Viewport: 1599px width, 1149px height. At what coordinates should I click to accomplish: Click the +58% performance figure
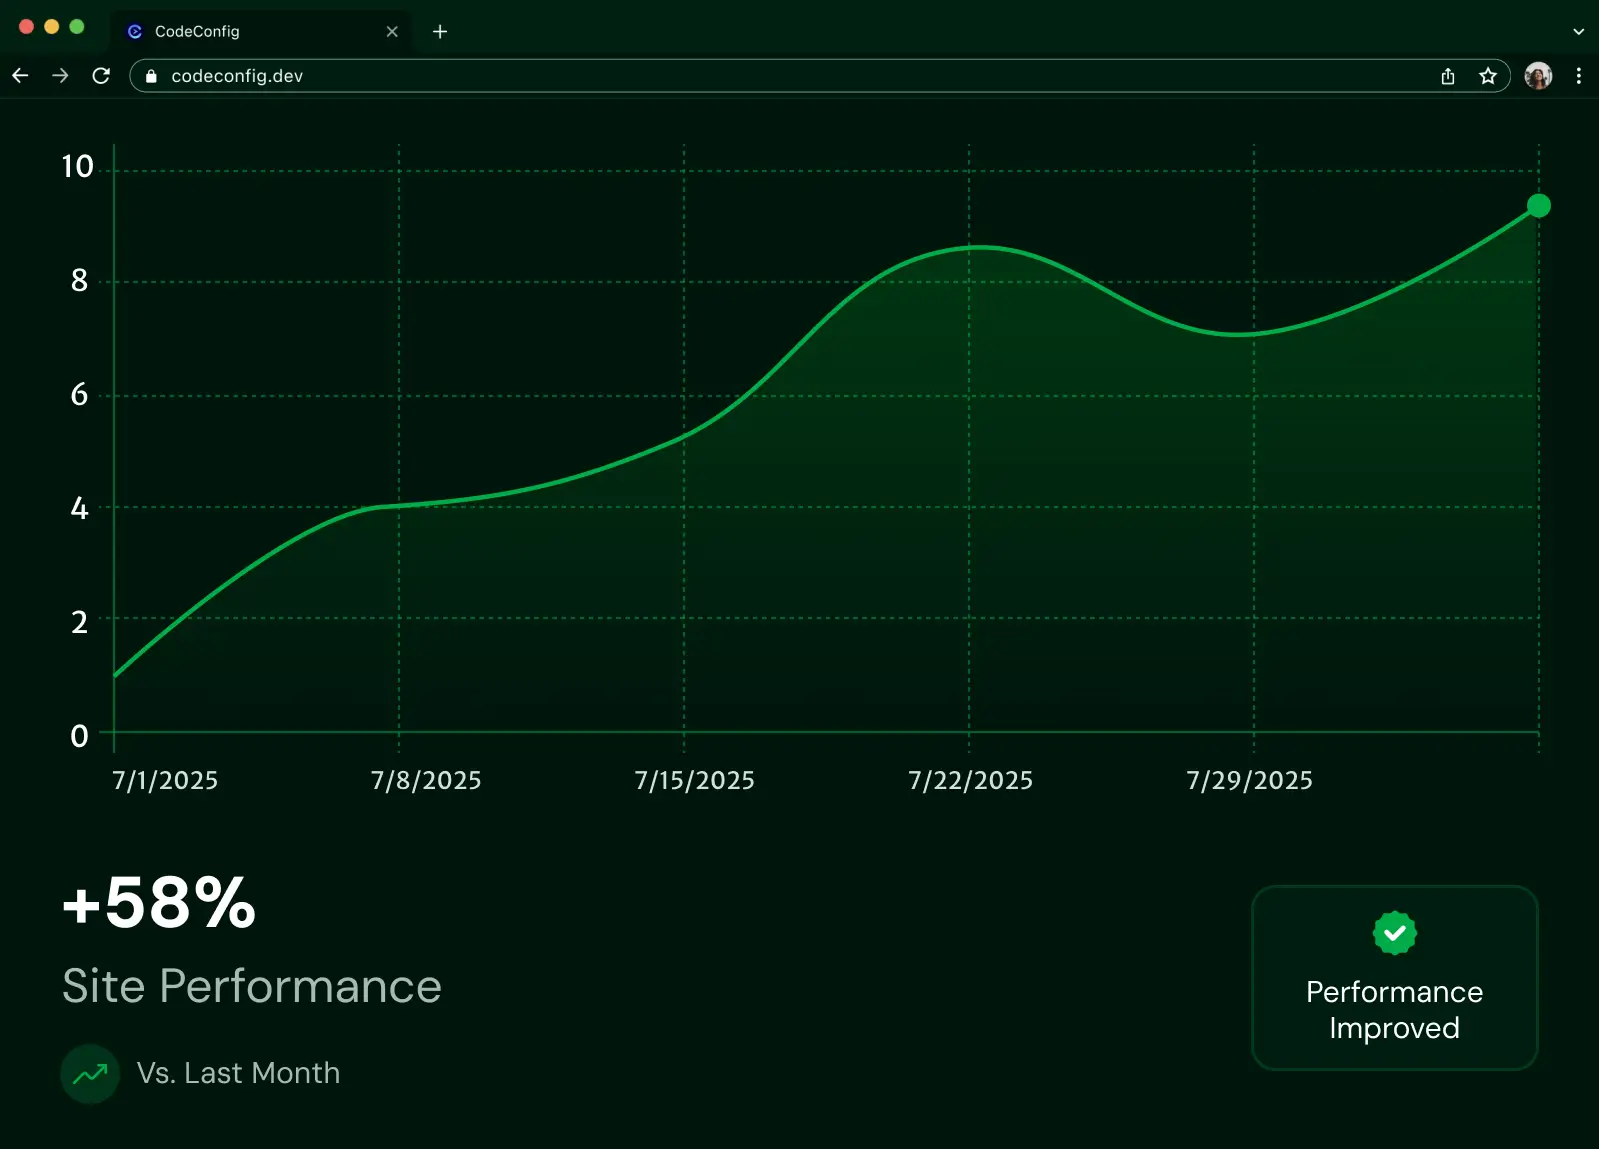[x=159, y=904]
